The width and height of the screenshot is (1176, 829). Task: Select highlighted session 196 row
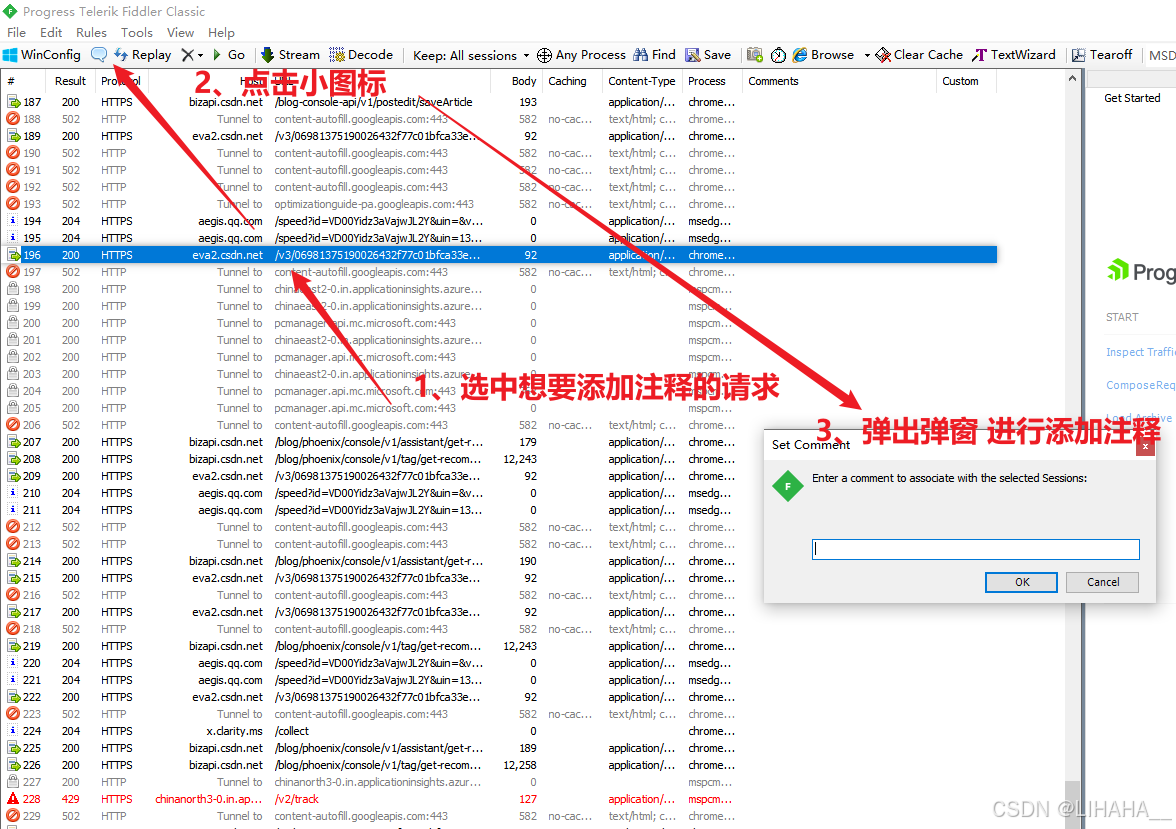point(501,255)
